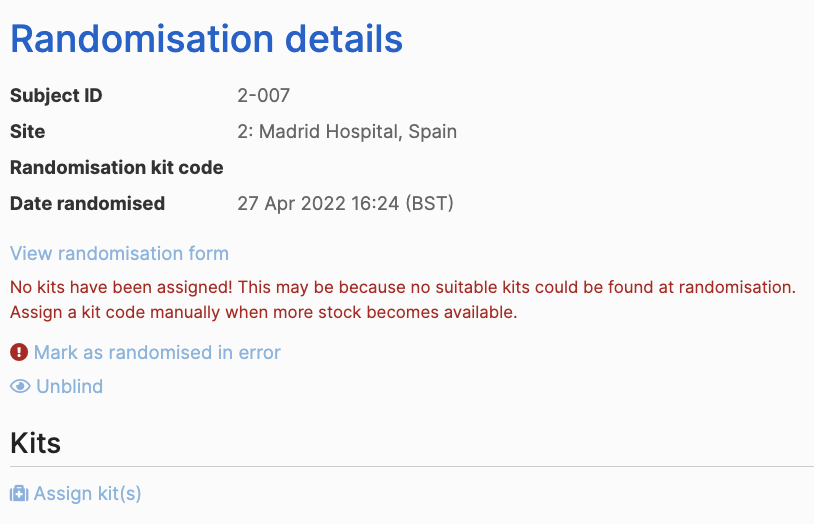Screen dimensions: 814x524
Task: Mark subject as randomised in error
Action: 157,353
